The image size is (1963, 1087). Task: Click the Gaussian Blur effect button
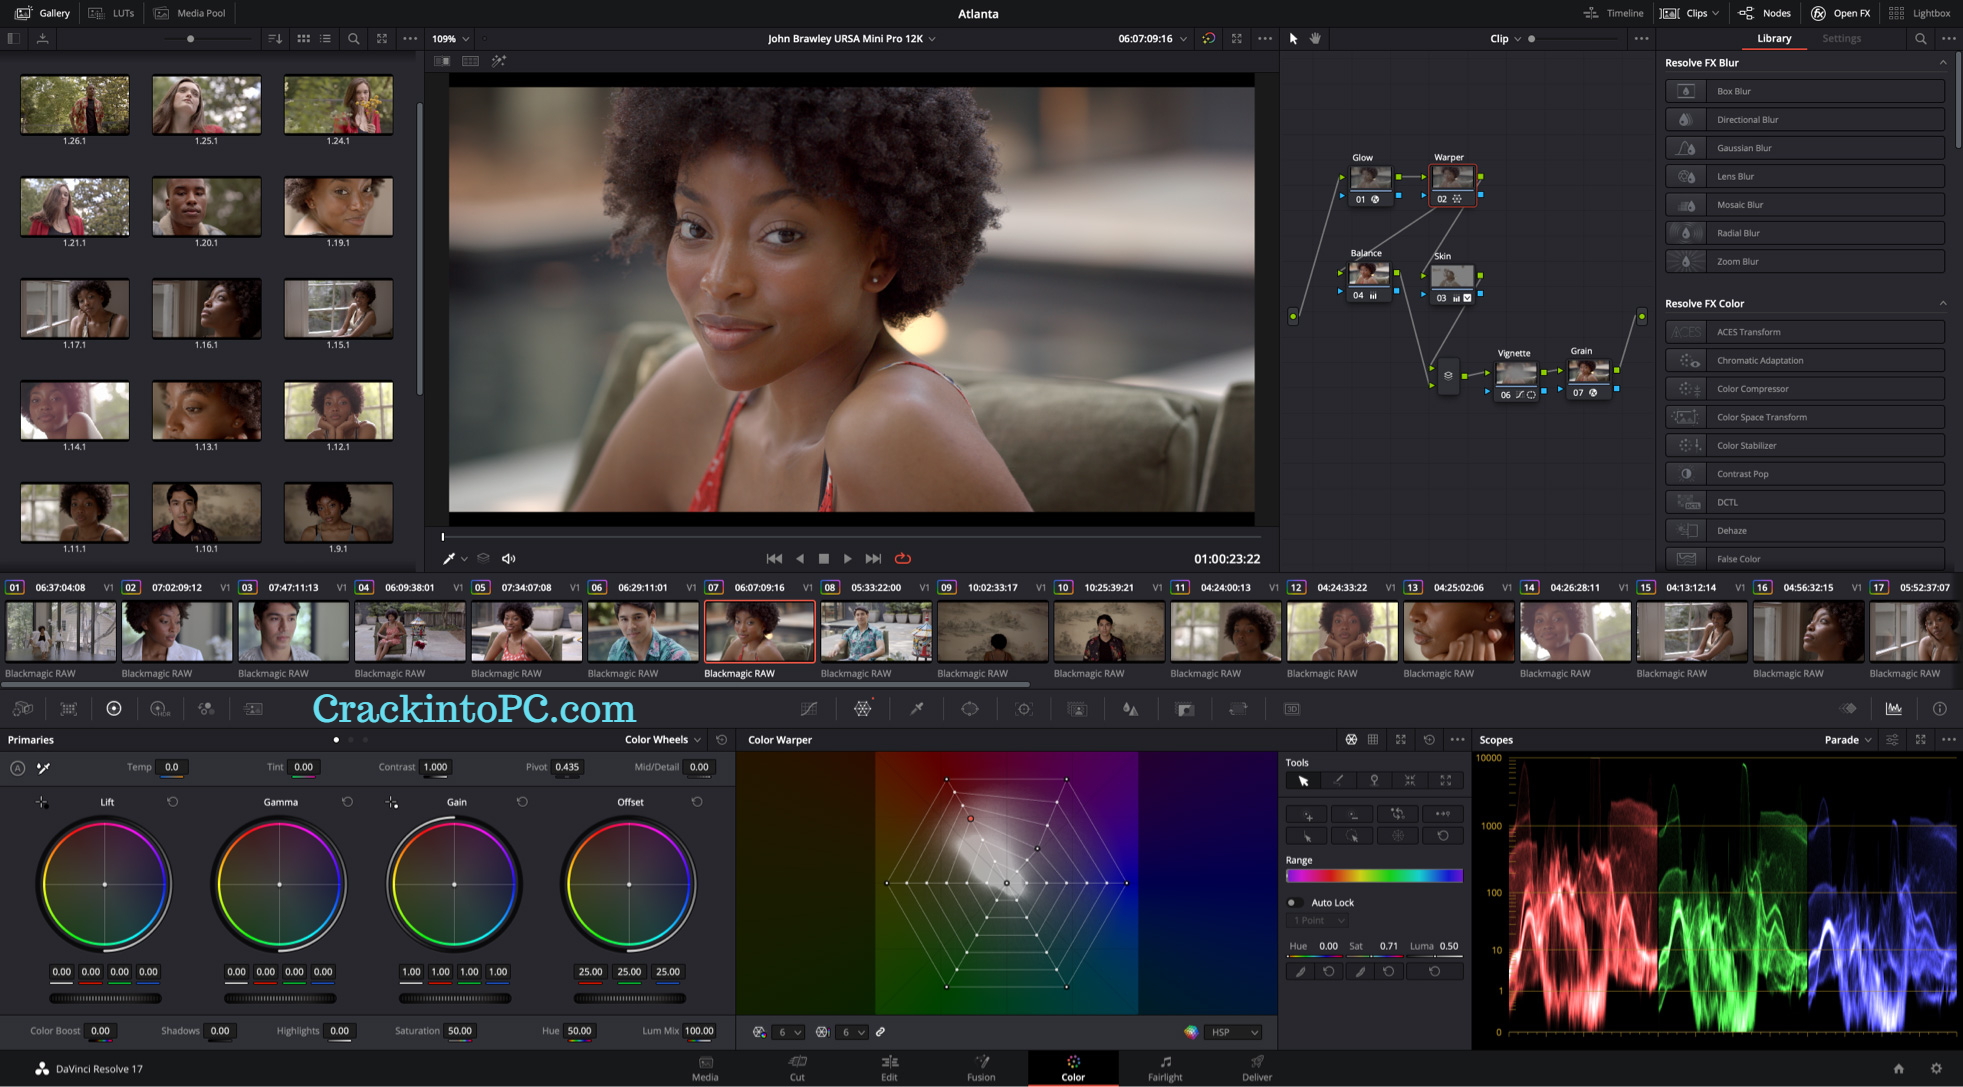coord(1805,147)
